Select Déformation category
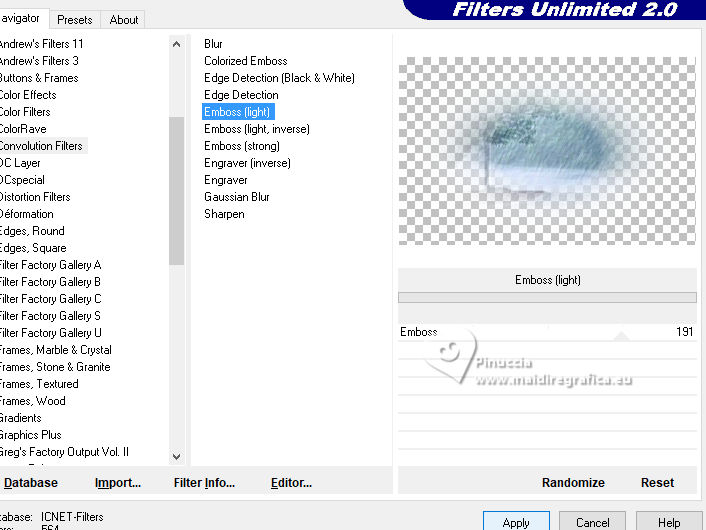This screenshot has width=706, height=530. (x=27, y=214)
